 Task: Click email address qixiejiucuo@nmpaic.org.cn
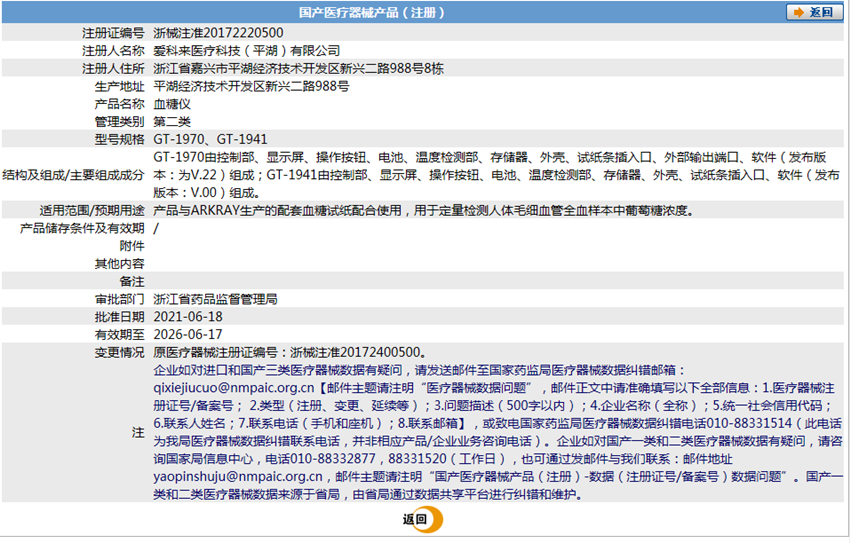click(x=234, y=388)
